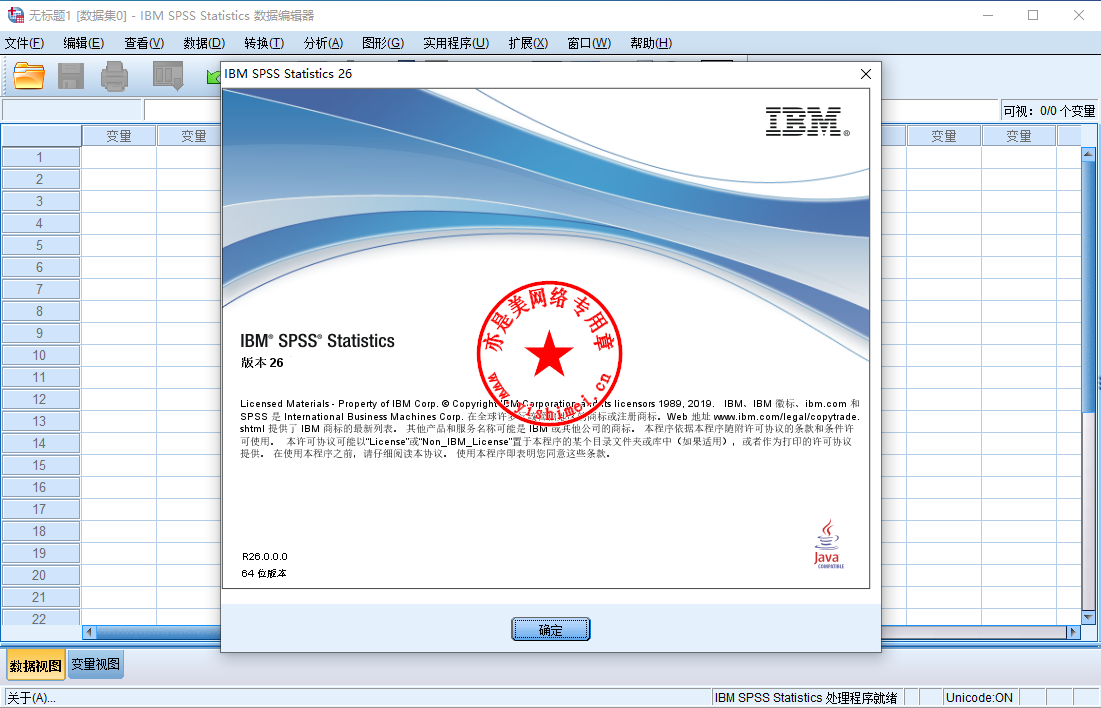Open the 数据(D) menu
1101x708 pixels.
tap(204, 43)
